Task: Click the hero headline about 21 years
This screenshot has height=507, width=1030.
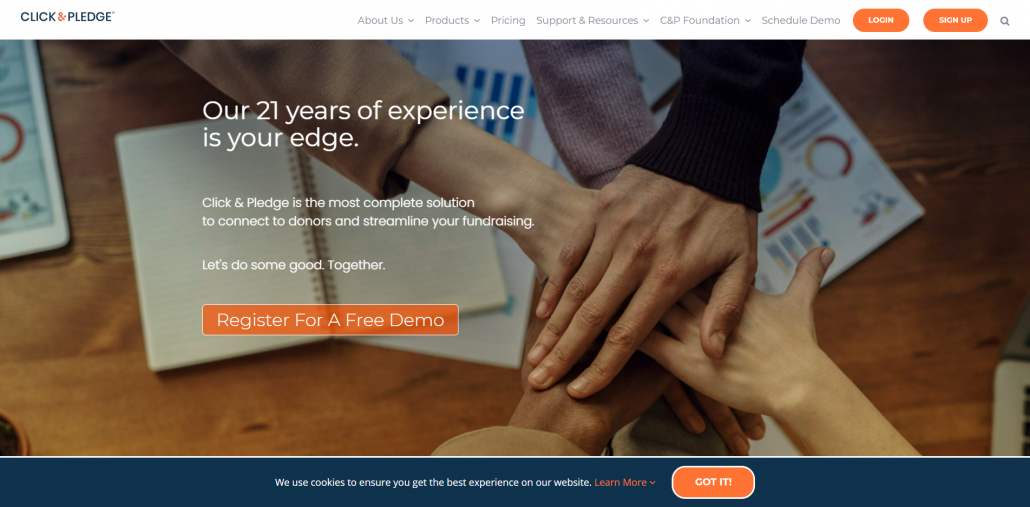Action: [x=363, y=124]
